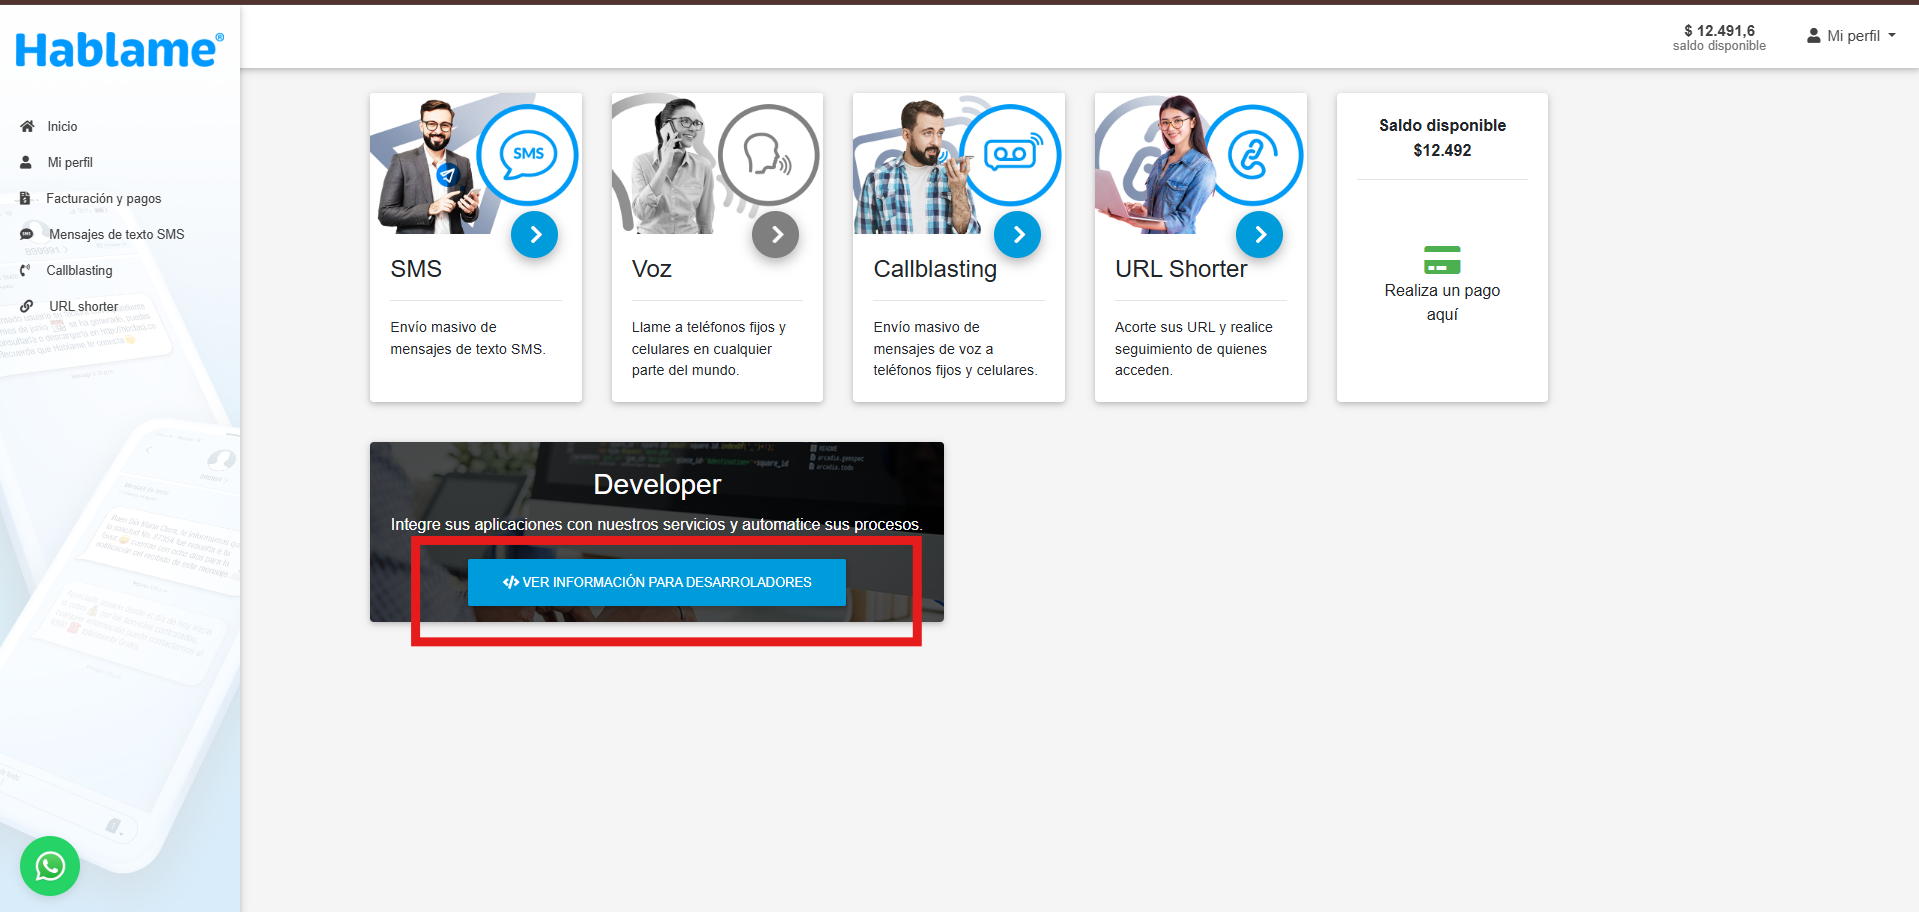The image size is (1919, 912).
Task: Click the Saldo disponible $12.492 heading
Action: 1442,138
